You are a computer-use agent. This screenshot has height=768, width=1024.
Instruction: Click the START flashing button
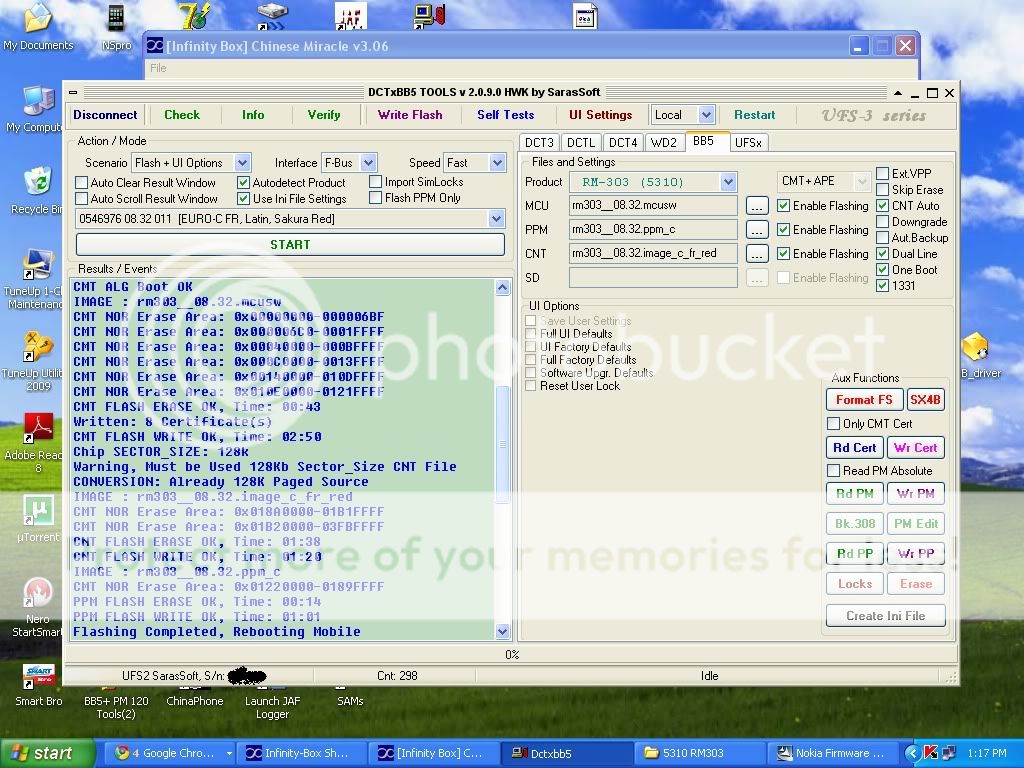(291, 244)
